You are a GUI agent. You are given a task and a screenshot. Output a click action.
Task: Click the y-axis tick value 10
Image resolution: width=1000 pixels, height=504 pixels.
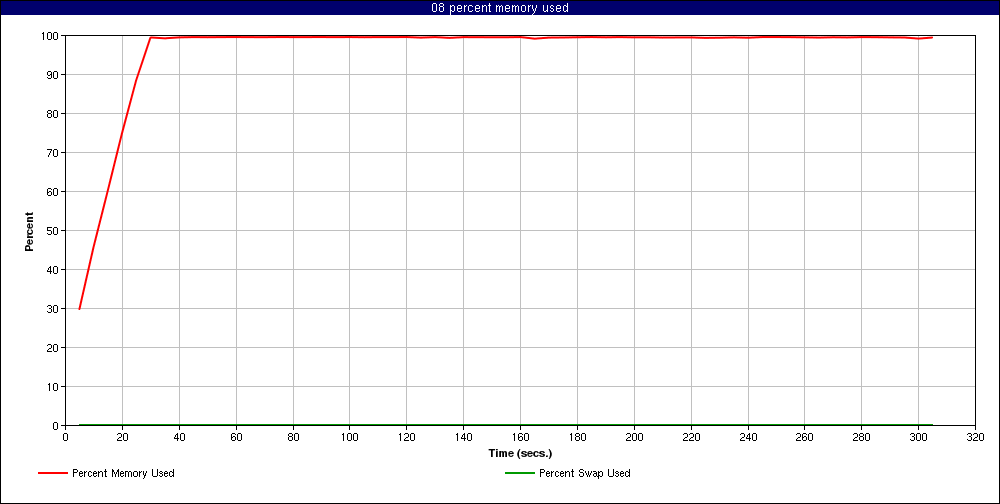54,387
